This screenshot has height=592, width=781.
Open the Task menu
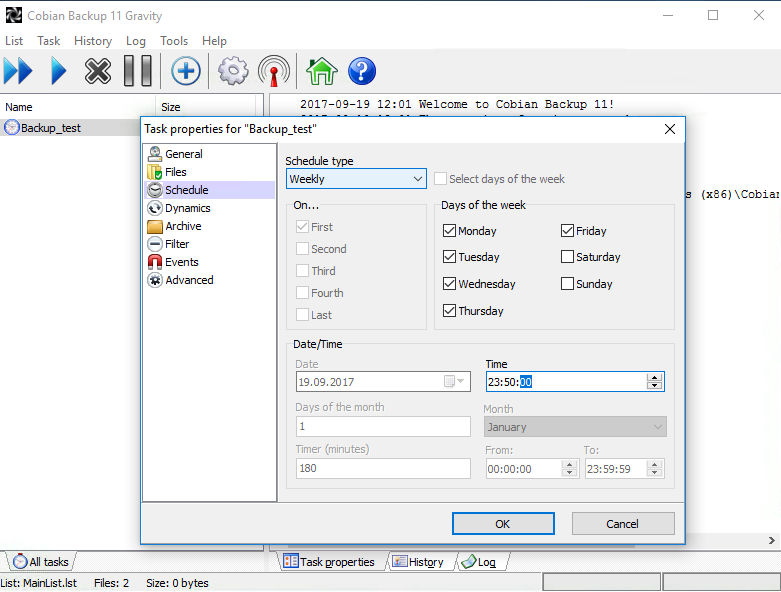coord(48,41)
